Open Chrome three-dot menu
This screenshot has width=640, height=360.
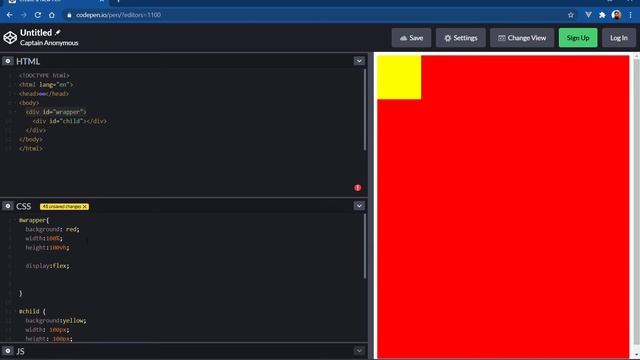[631, 15]
